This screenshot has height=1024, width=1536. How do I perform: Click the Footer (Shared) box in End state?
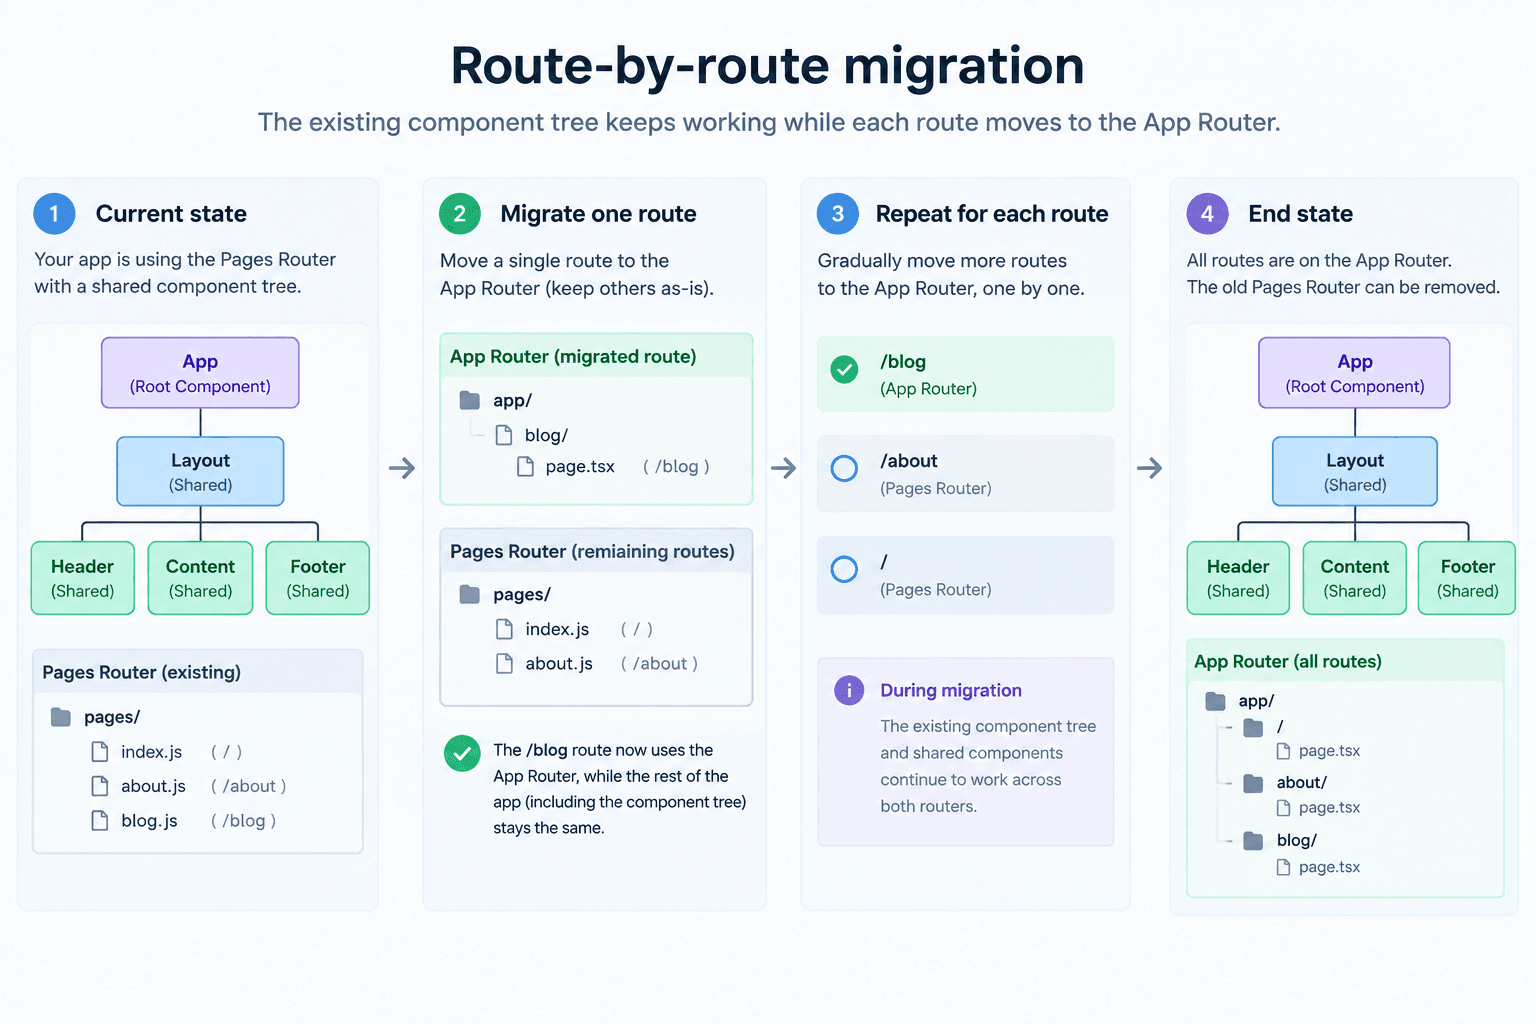pos(1467,578)
